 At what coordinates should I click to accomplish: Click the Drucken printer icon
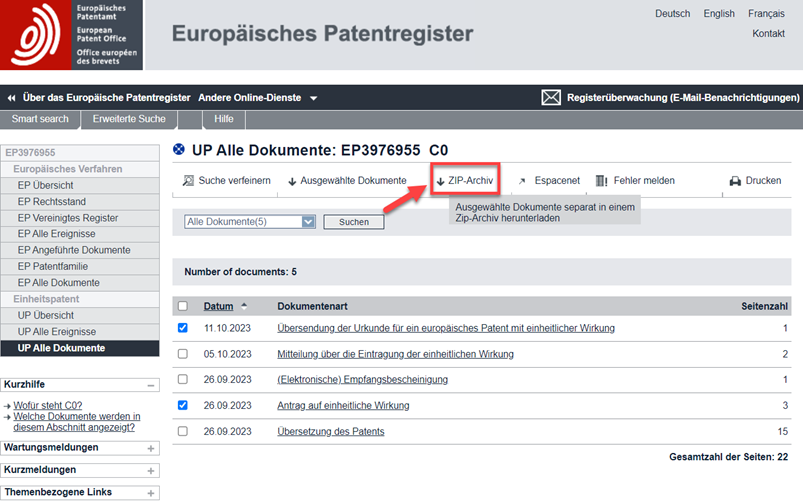[735, 181]
